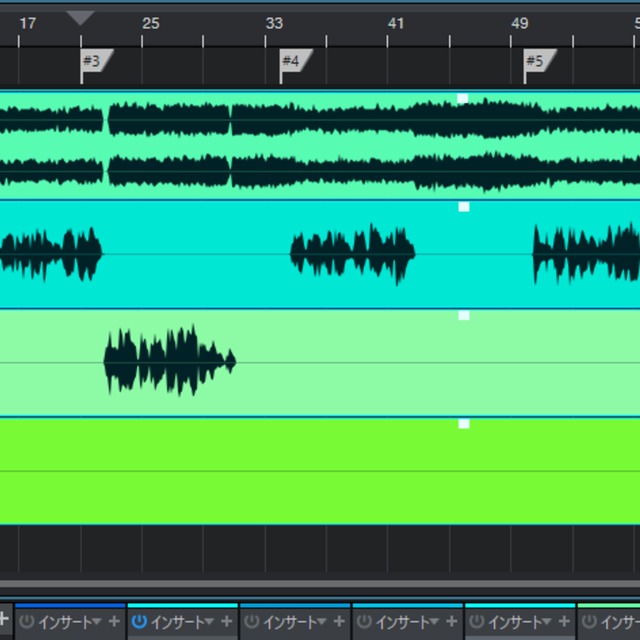This screenshot has width=640, height=640.
Task: Open the fifth インサート dropdown arrow
Action: click(x=546, y=622)
